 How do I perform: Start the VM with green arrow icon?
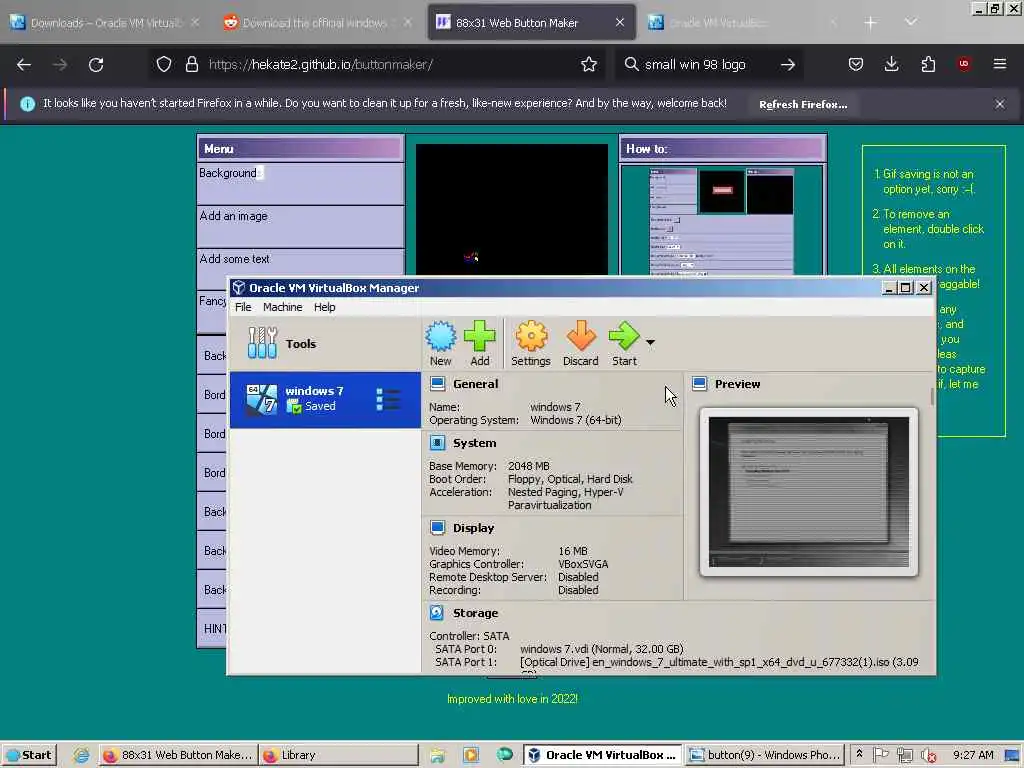tap(624, 344)
